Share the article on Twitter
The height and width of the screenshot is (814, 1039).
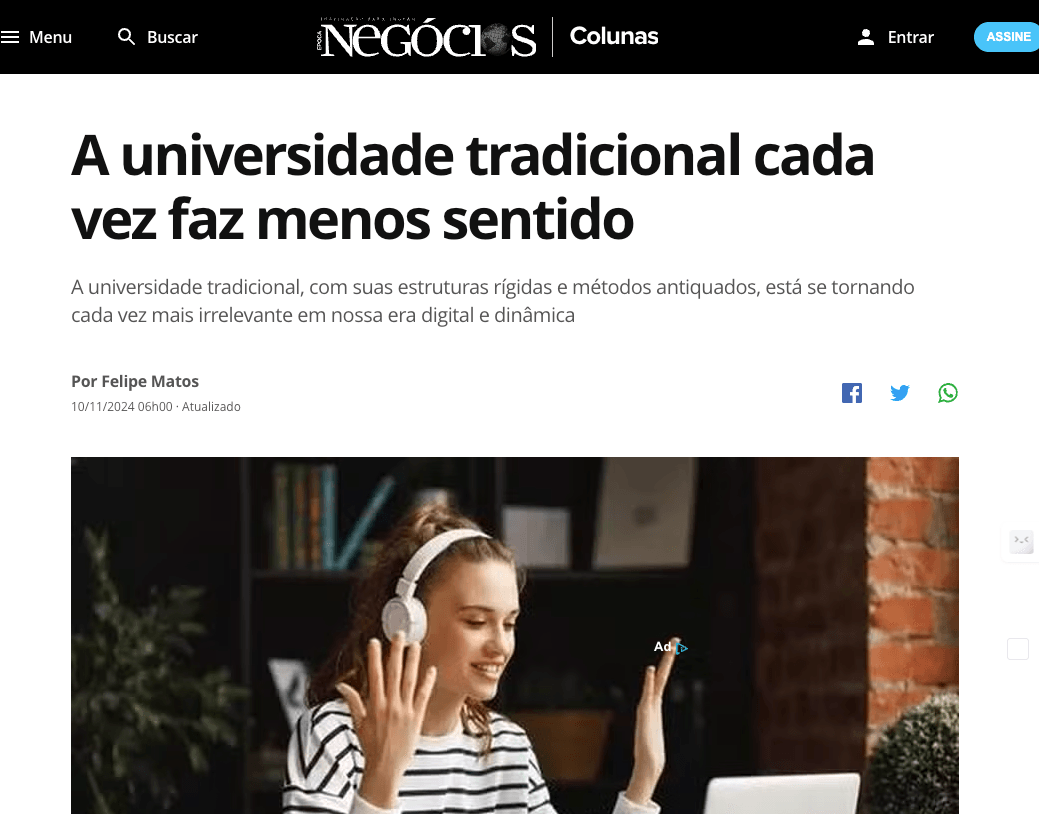pyautogui.click(x=899, y=393)
